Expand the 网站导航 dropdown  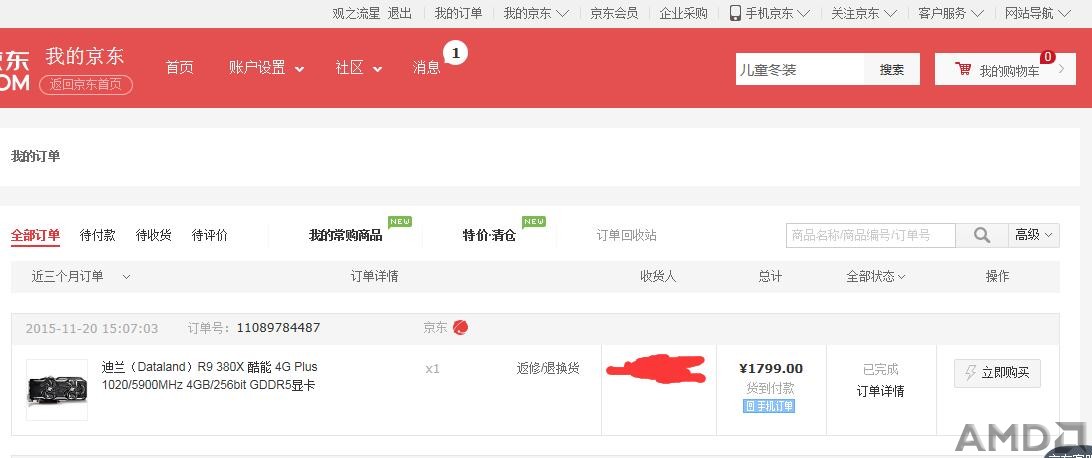(x=1038, y=13)
